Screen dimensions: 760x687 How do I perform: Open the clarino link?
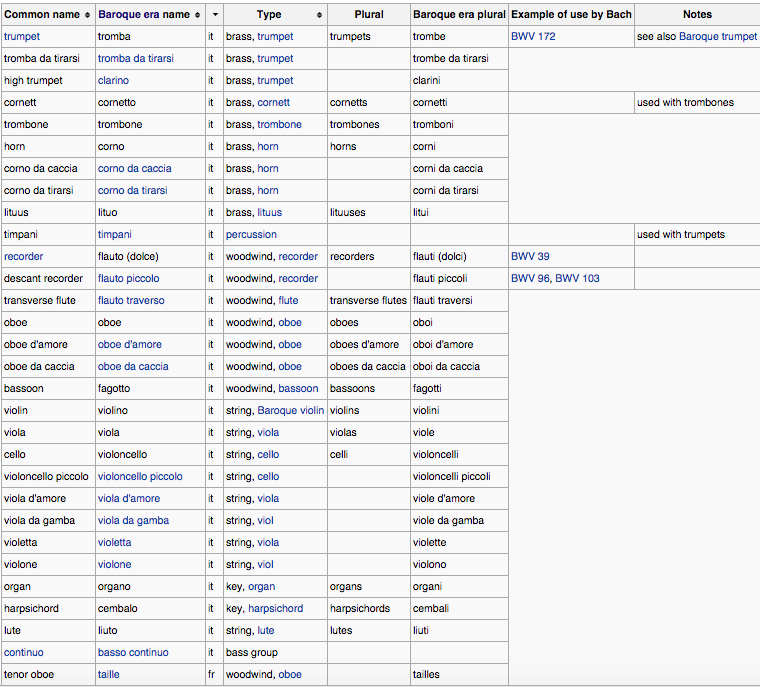[113, 80]
